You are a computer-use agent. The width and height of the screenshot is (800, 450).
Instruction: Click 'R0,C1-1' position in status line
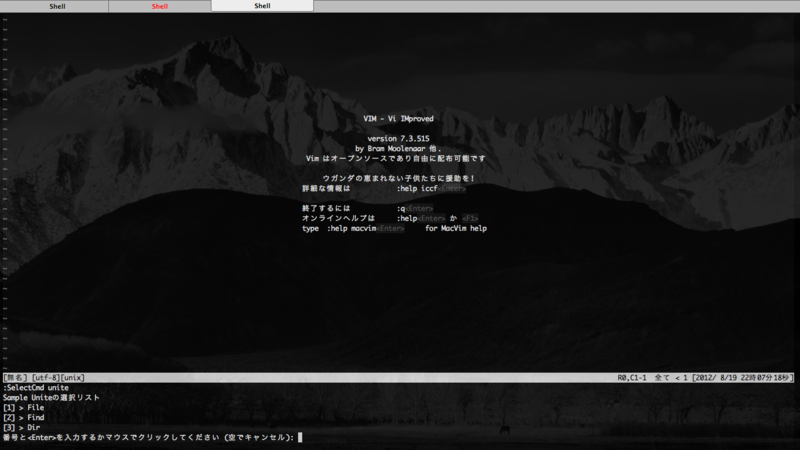coord(632,378)
